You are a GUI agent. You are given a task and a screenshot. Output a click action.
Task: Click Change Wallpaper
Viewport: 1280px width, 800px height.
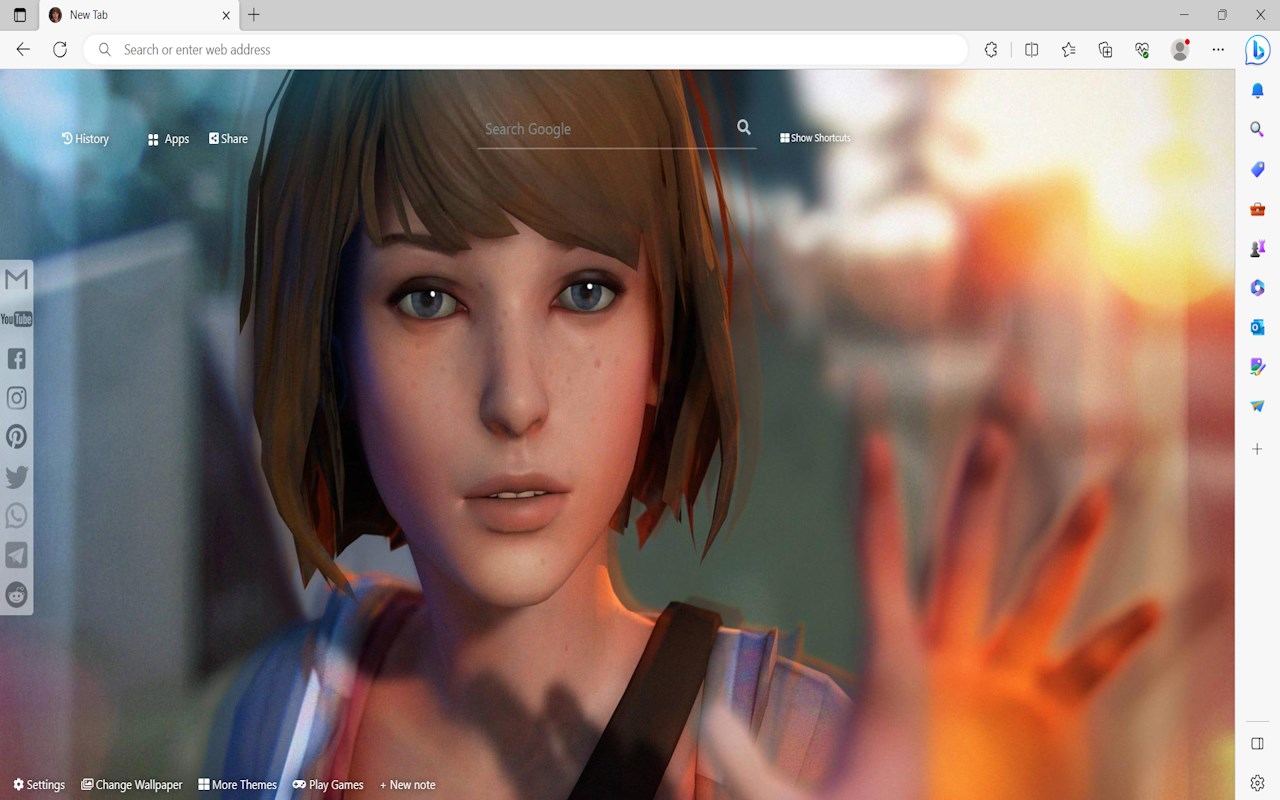tap(132, 785)
